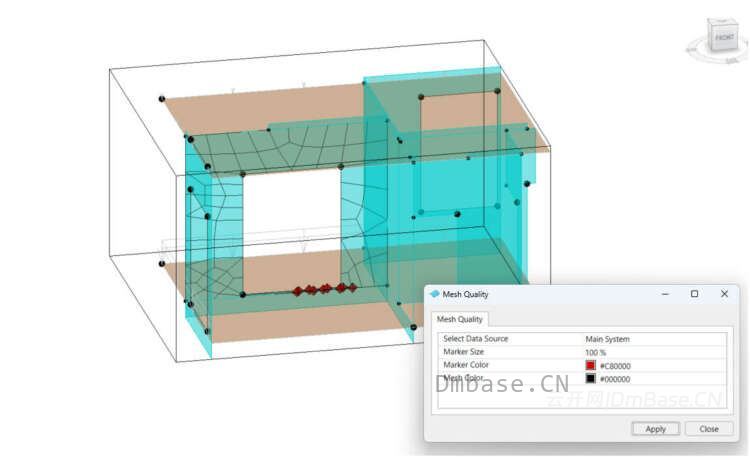Minimize the Mesh Quality dialog
Image resolution: width=750 pixels, height=457 pixels.
tap(665, 294)
